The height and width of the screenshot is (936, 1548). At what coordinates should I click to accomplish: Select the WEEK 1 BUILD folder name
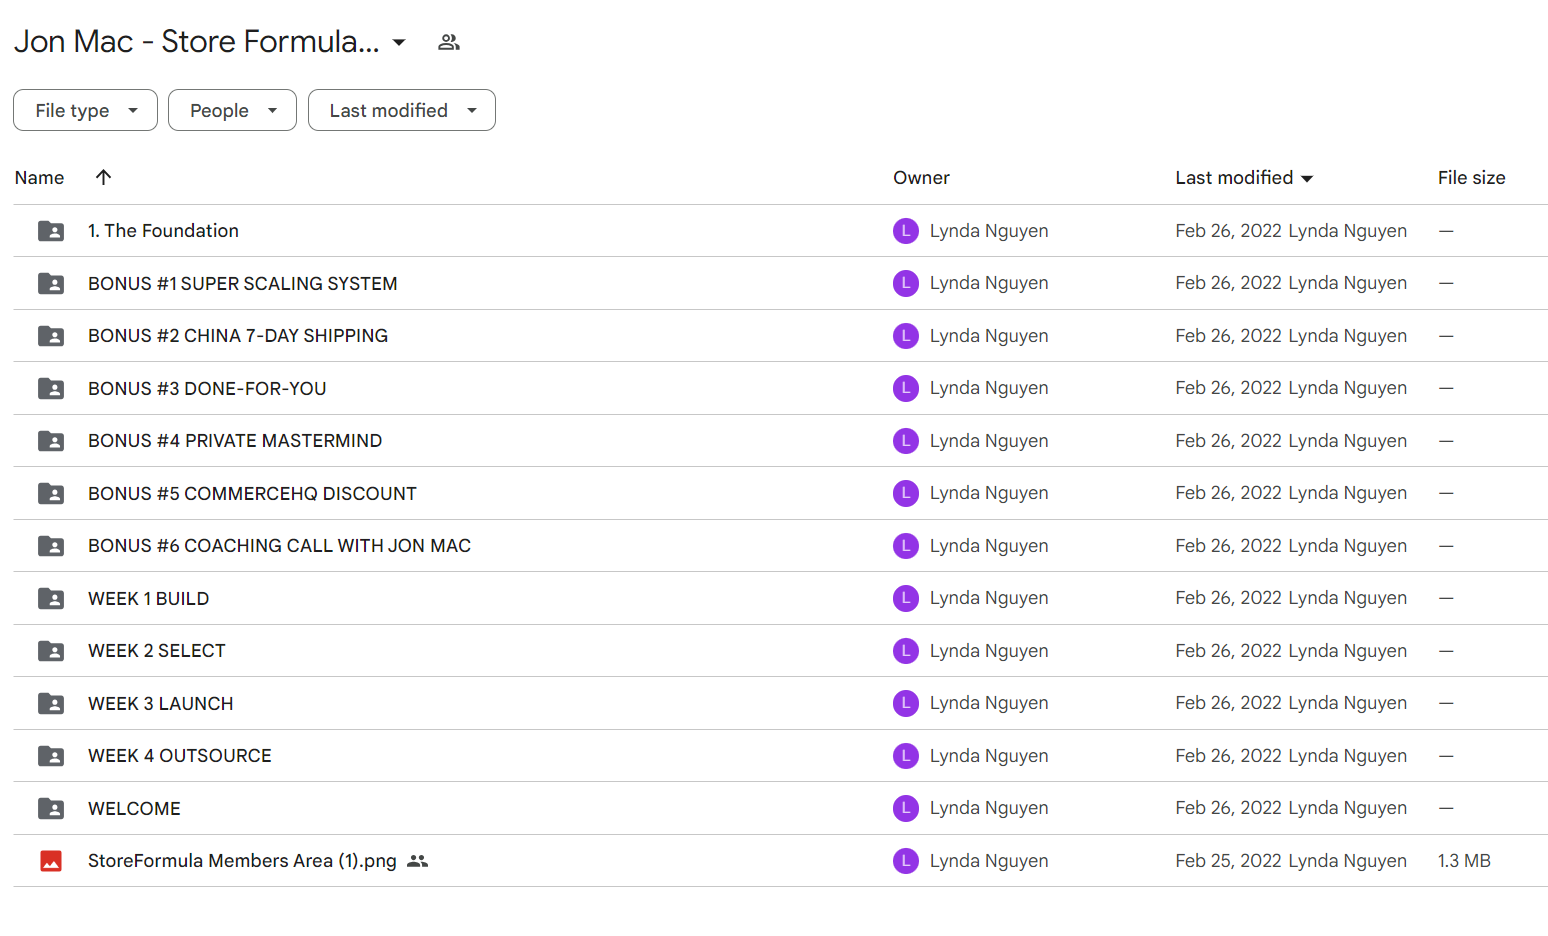149,599
